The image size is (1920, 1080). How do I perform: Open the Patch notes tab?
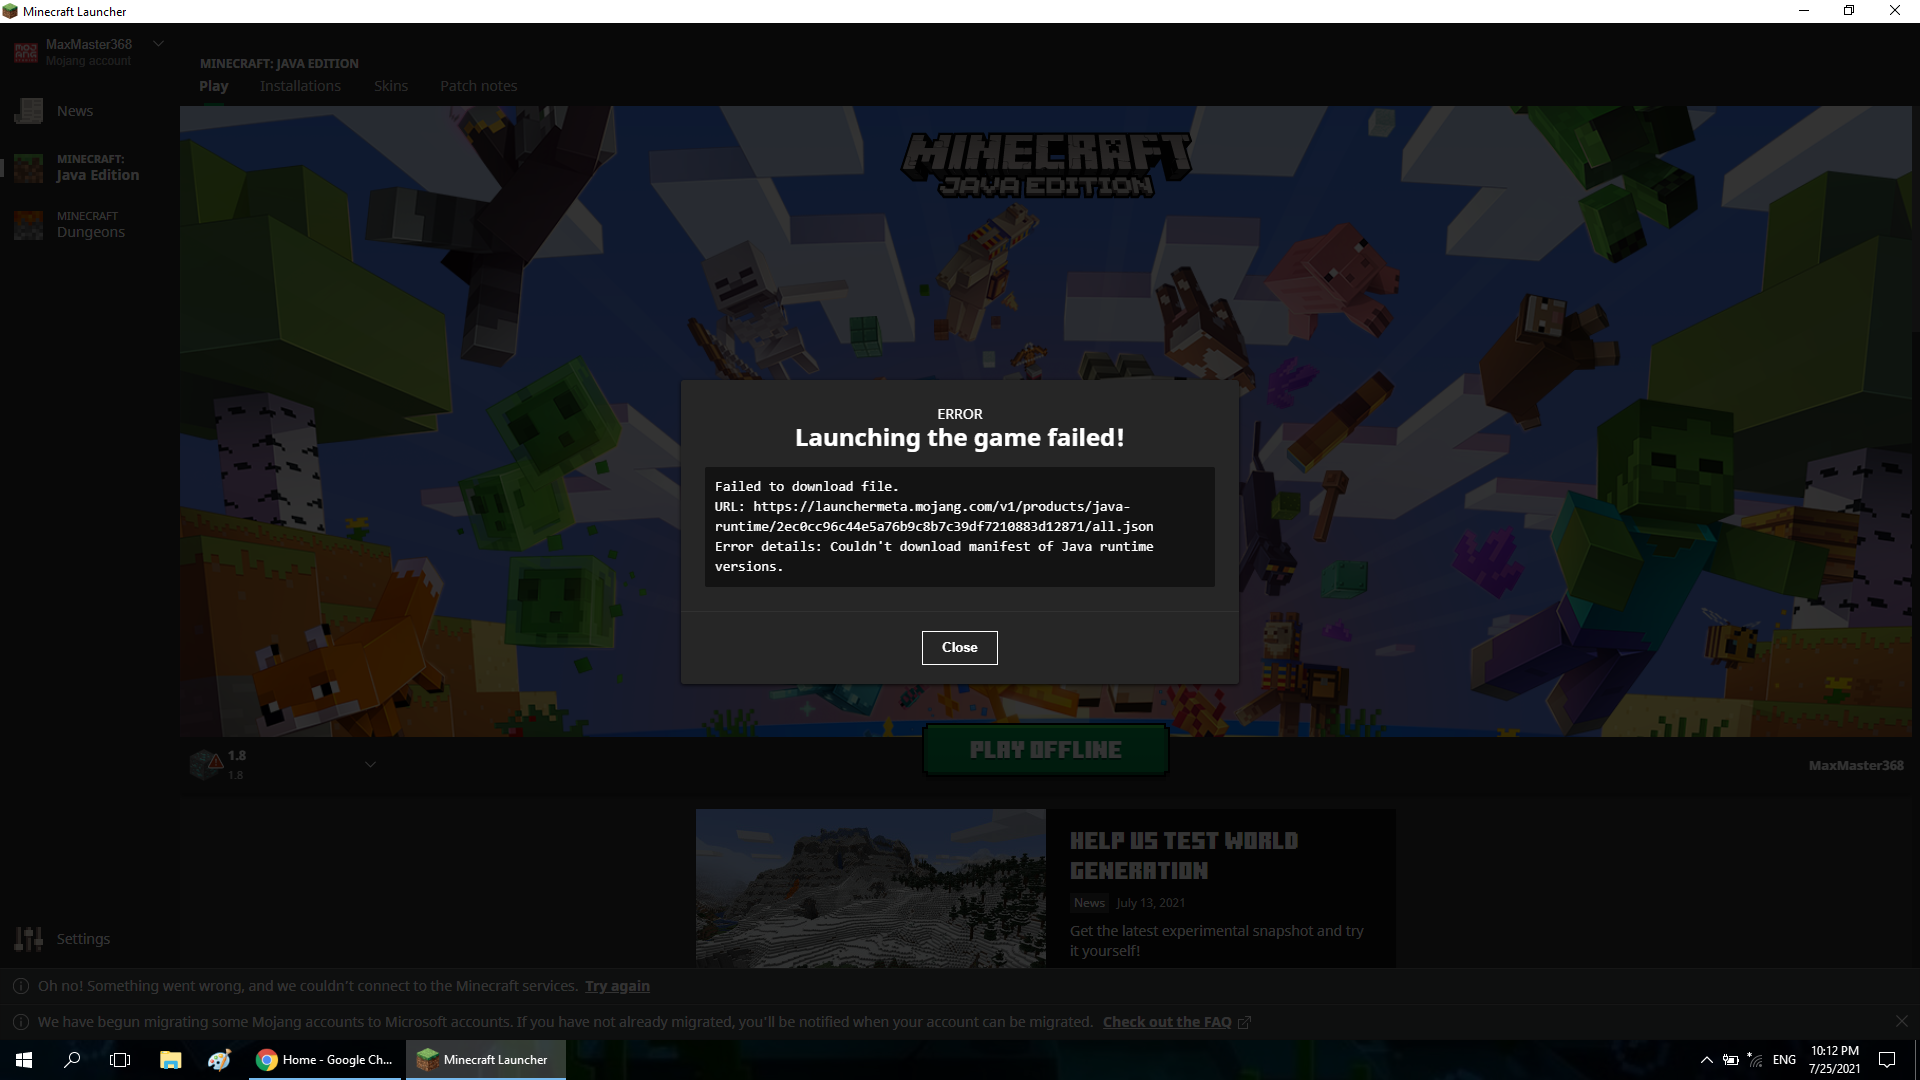pos(478,86)
